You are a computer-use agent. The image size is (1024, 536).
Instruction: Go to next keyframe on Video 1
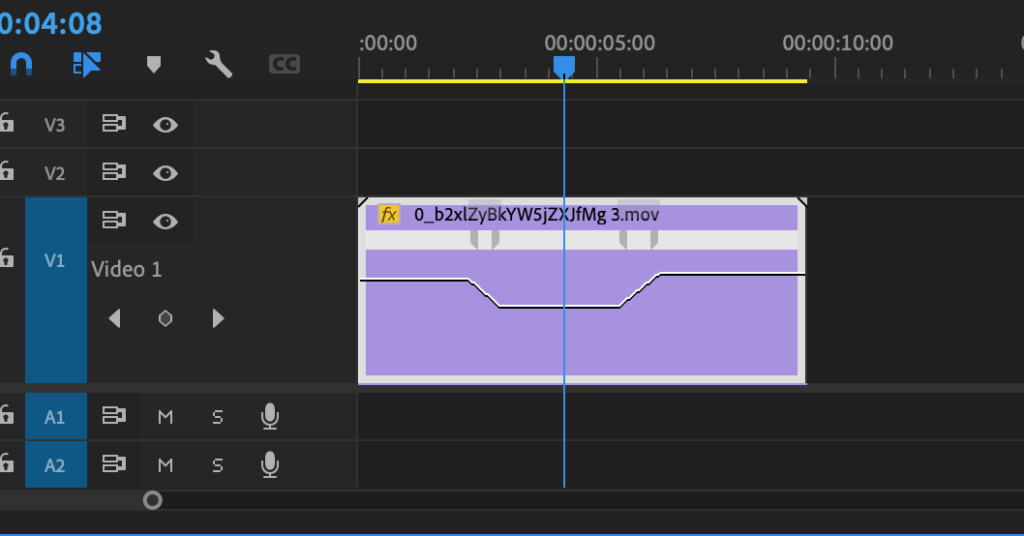218,319
